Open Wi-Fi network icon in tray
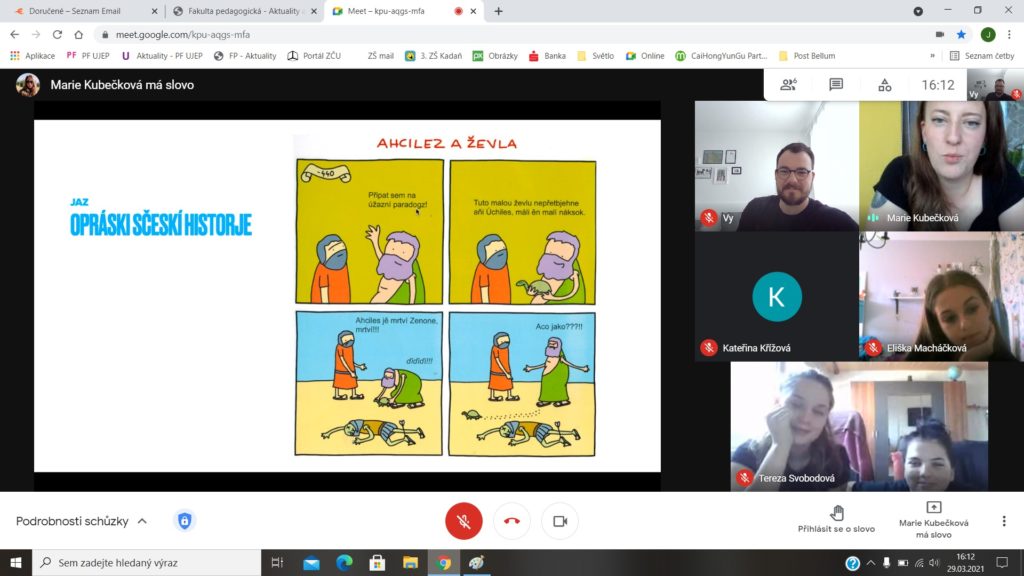1024x576 pixels. coord(919,562)
